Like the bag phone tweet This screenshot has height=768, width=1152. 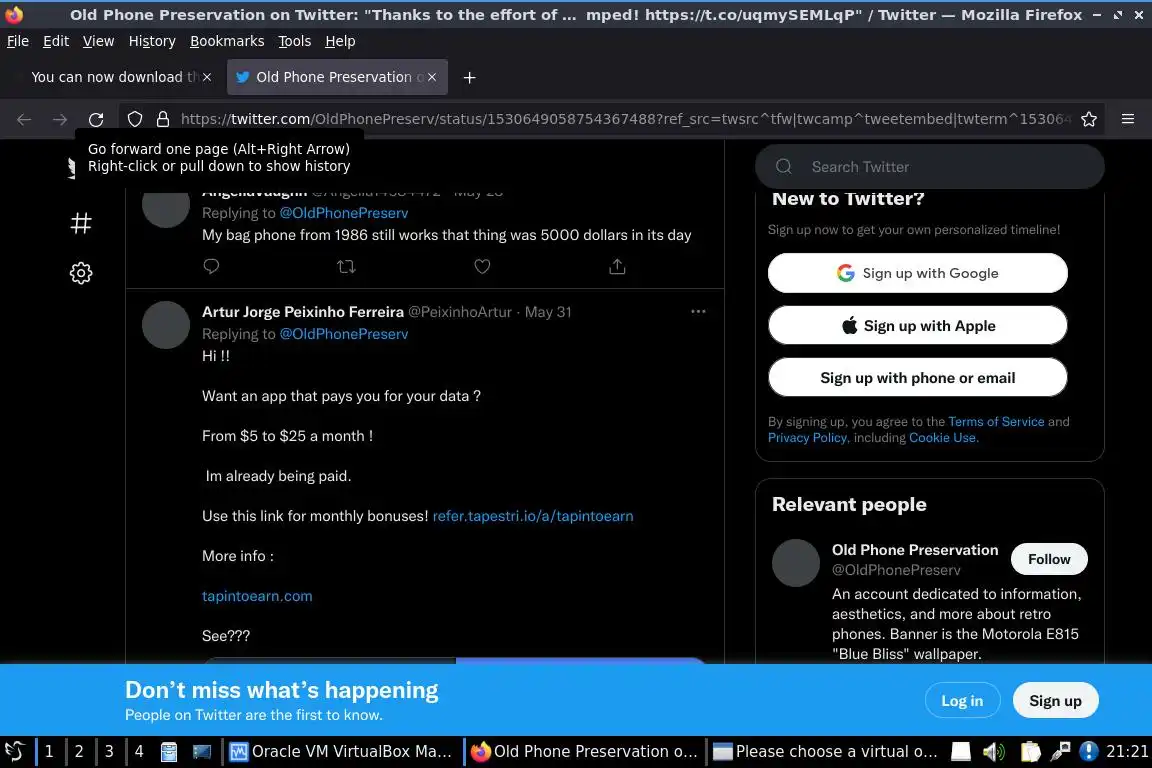(482, 266)
